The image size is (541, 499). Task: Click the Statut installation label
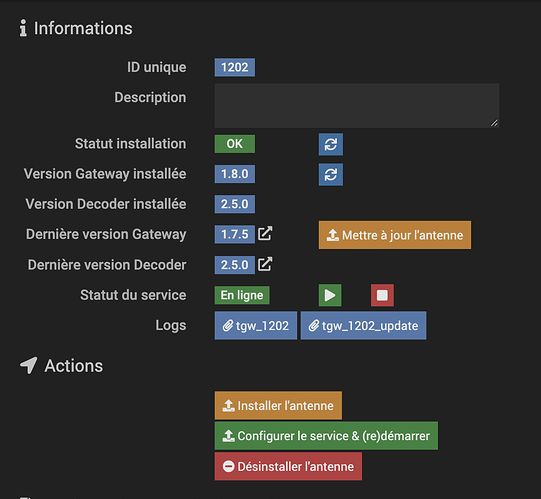(130, 144)
